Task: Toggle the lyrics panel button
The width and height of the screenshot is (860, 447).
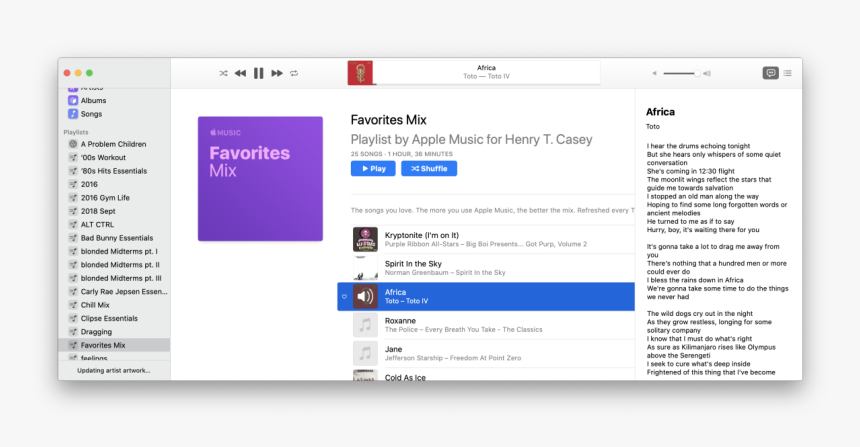Action: 770,73
